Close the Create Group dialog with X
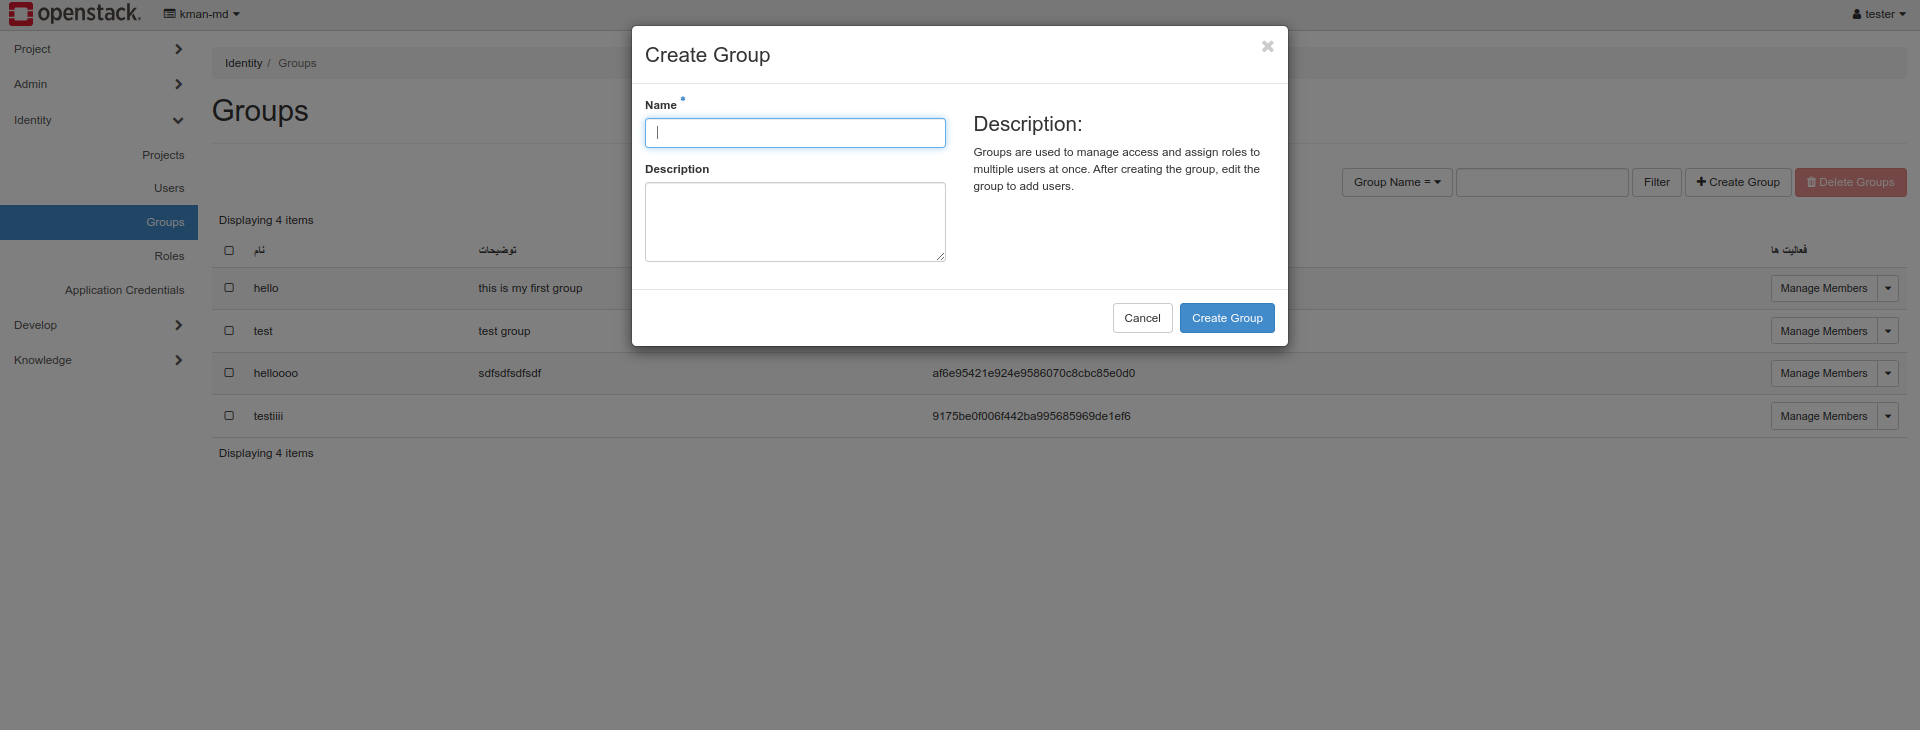1920x730 pixels. [x=1267, y=47]
